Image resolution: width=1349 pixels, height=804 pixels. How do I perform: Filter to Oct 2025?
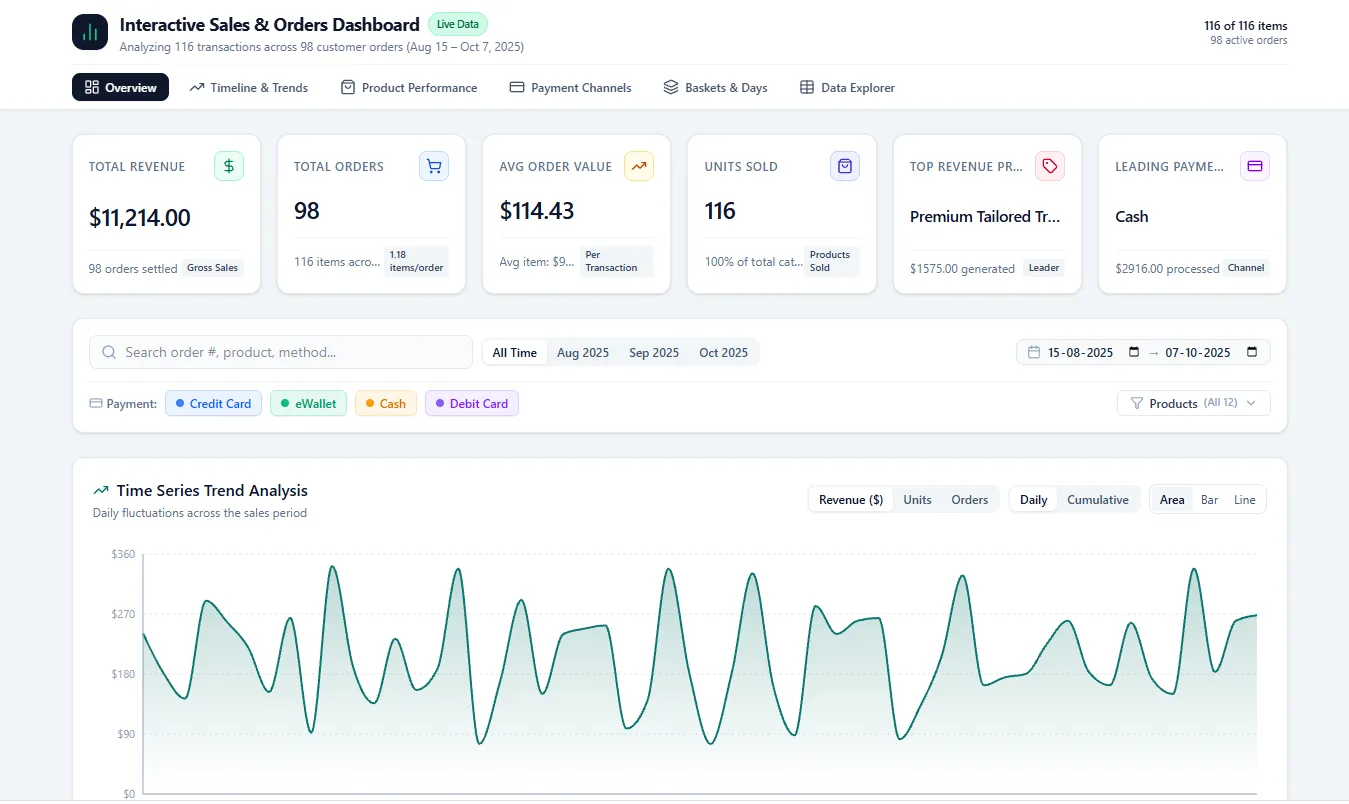724,352
